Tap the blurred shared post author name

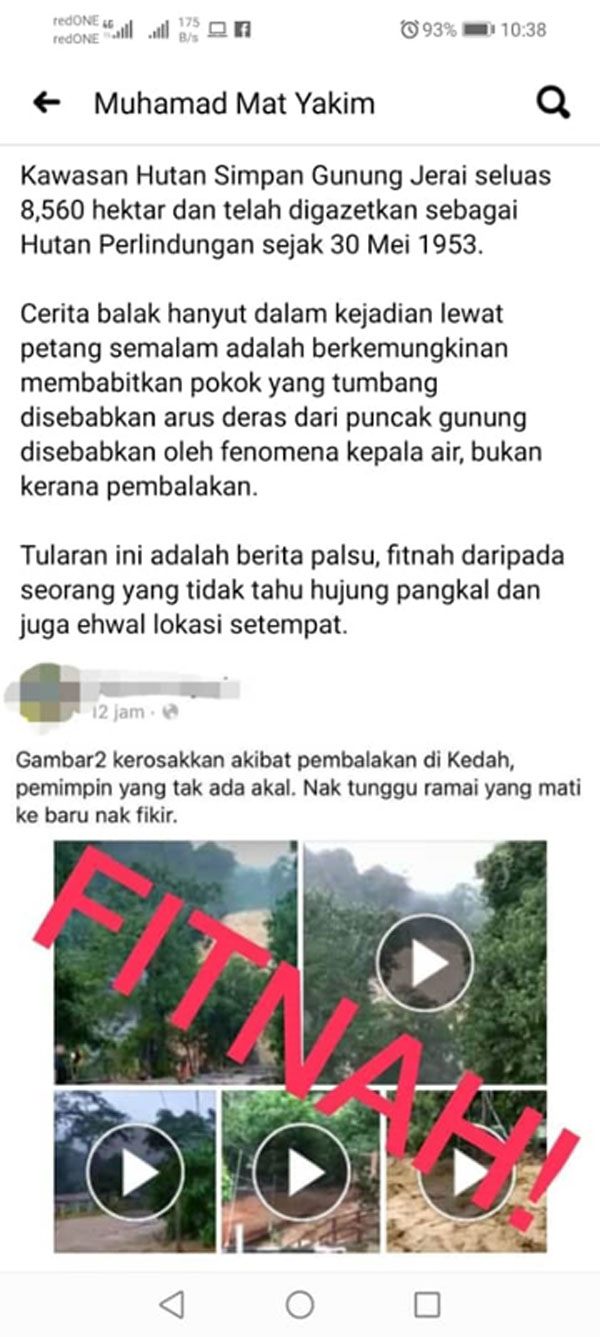(165, 686)
